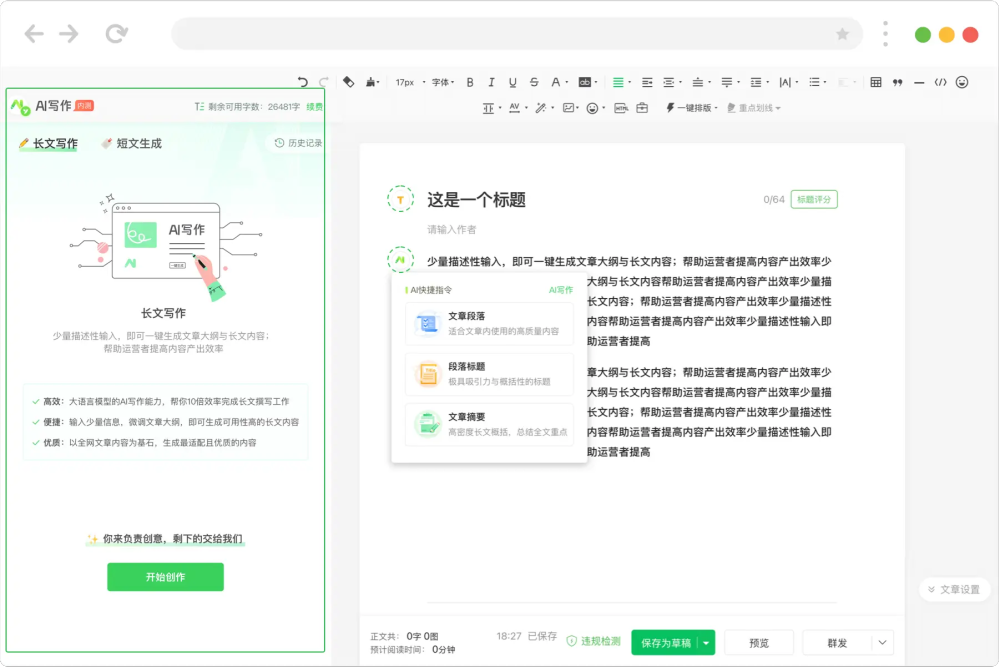Select the 文章段落 AI quick command
The image size is (1000, 667).
[x=489, y=322]
